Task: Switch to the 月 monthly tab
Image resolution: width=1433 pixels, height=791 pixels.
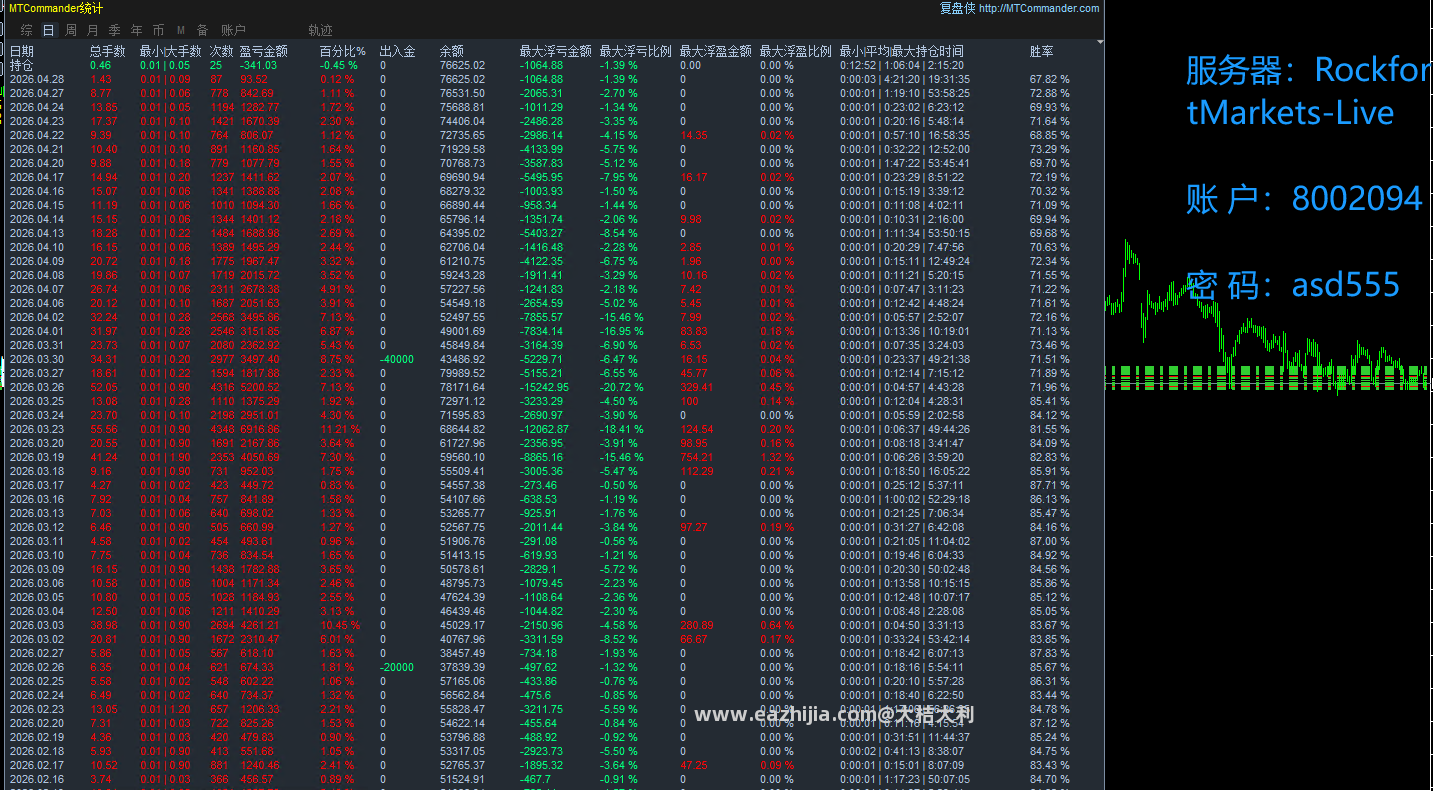Action: (x=93, y=31)
